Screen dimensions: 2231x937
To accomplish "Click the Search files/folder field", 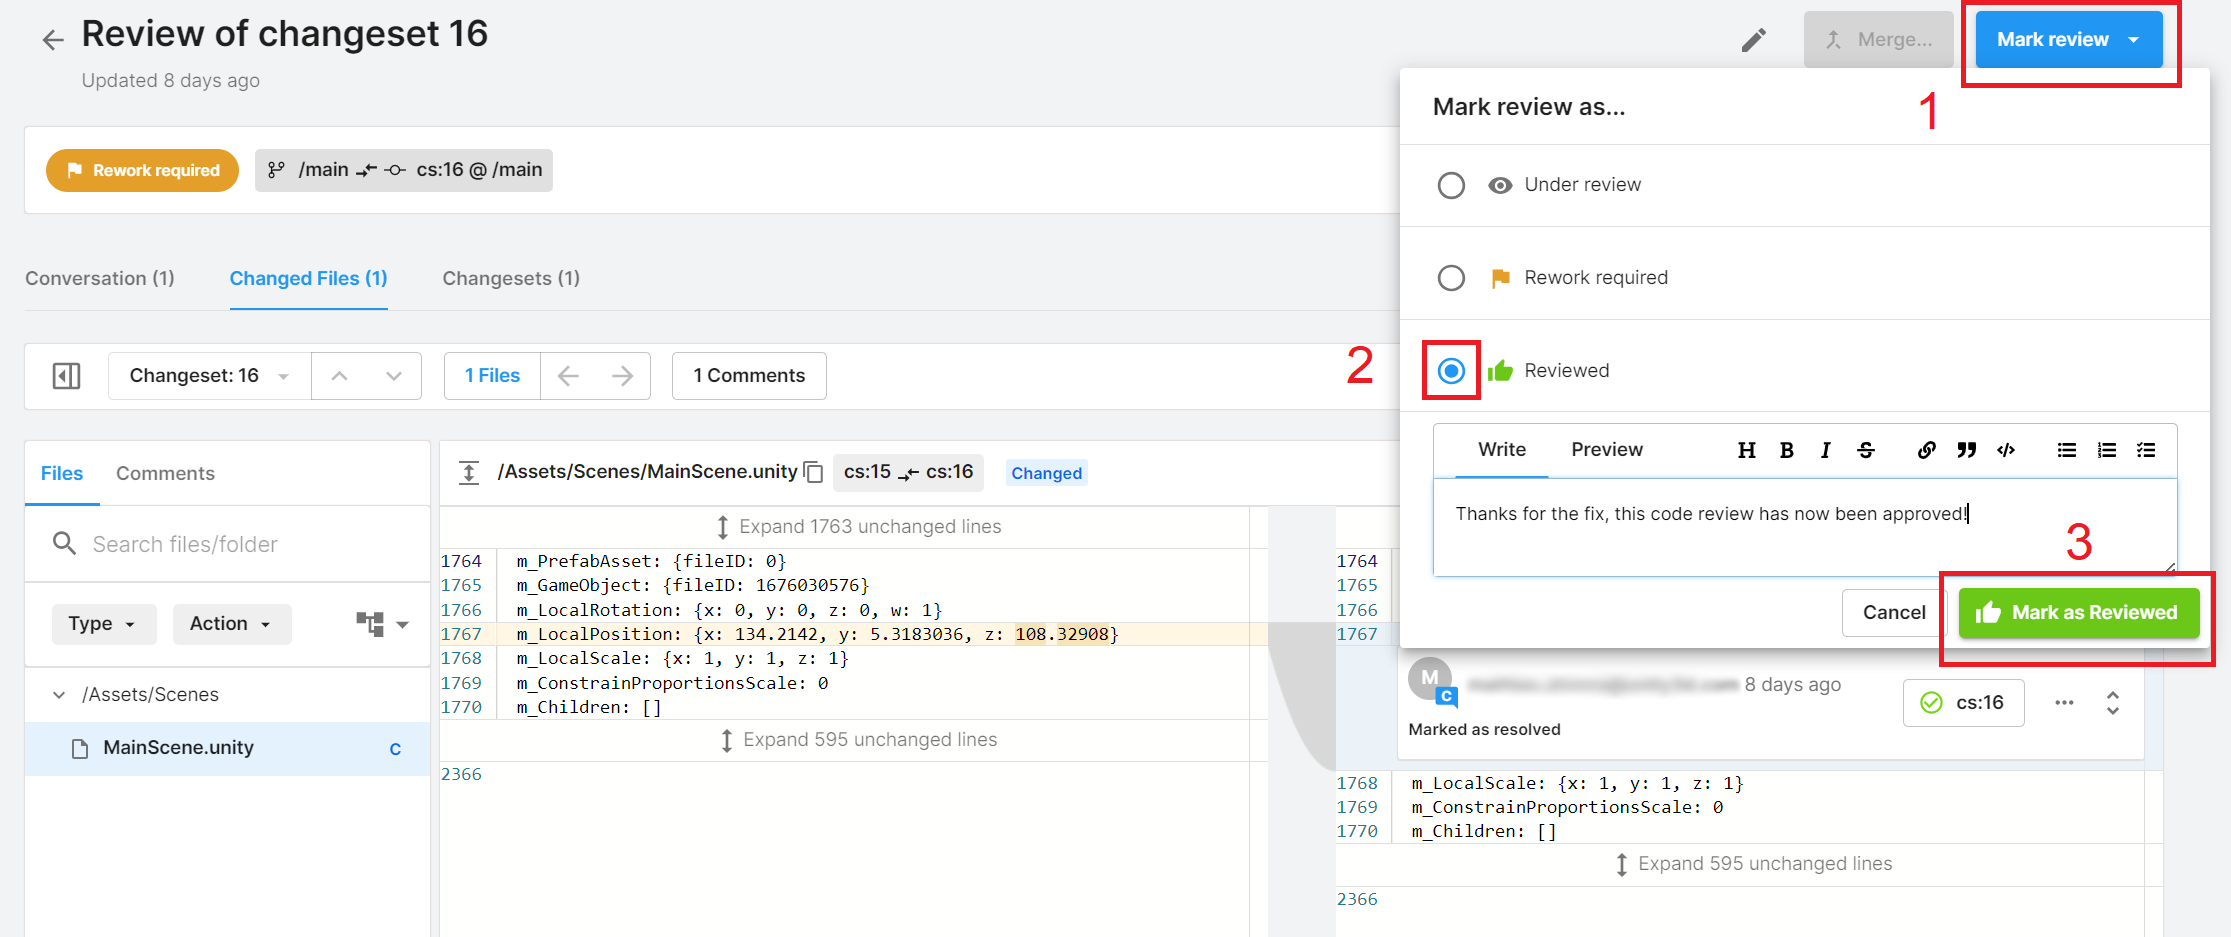I will pos(240,544).
